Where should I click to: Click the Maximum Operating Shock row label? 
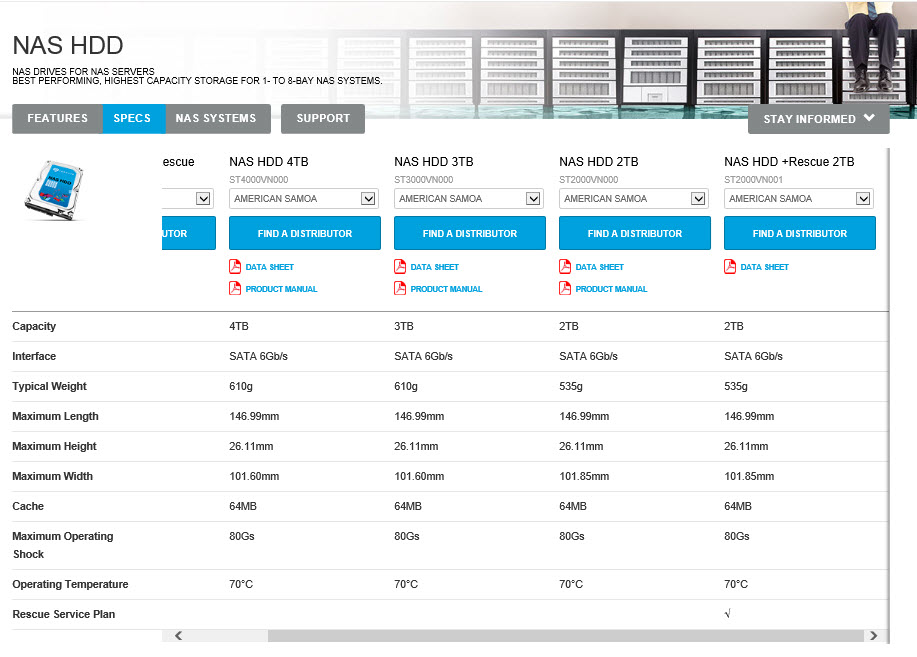(63, 545)
